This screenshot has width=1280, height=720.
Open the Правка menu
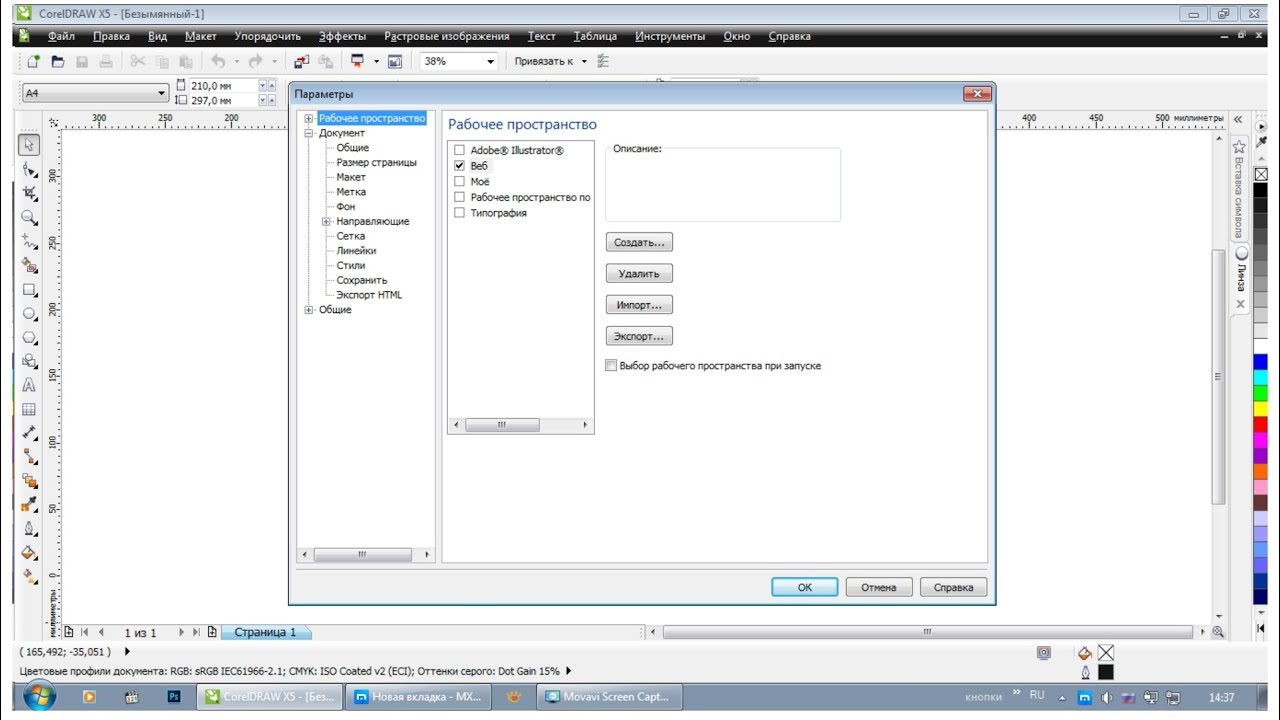pos(111,36)
